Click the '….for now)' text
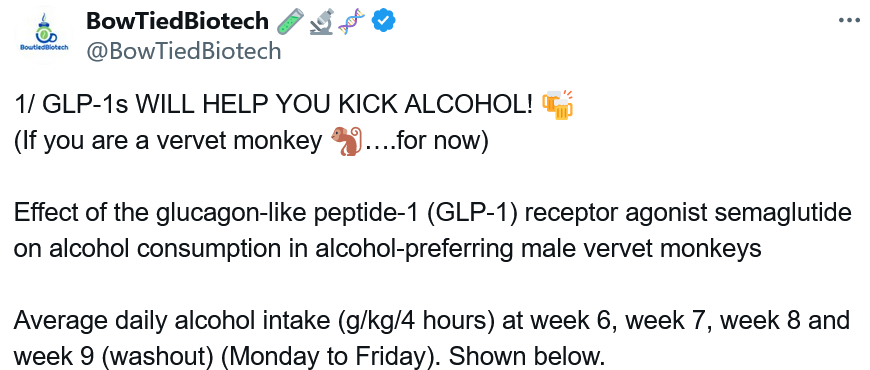Screen dimensions: 870x370 point(426,141)
